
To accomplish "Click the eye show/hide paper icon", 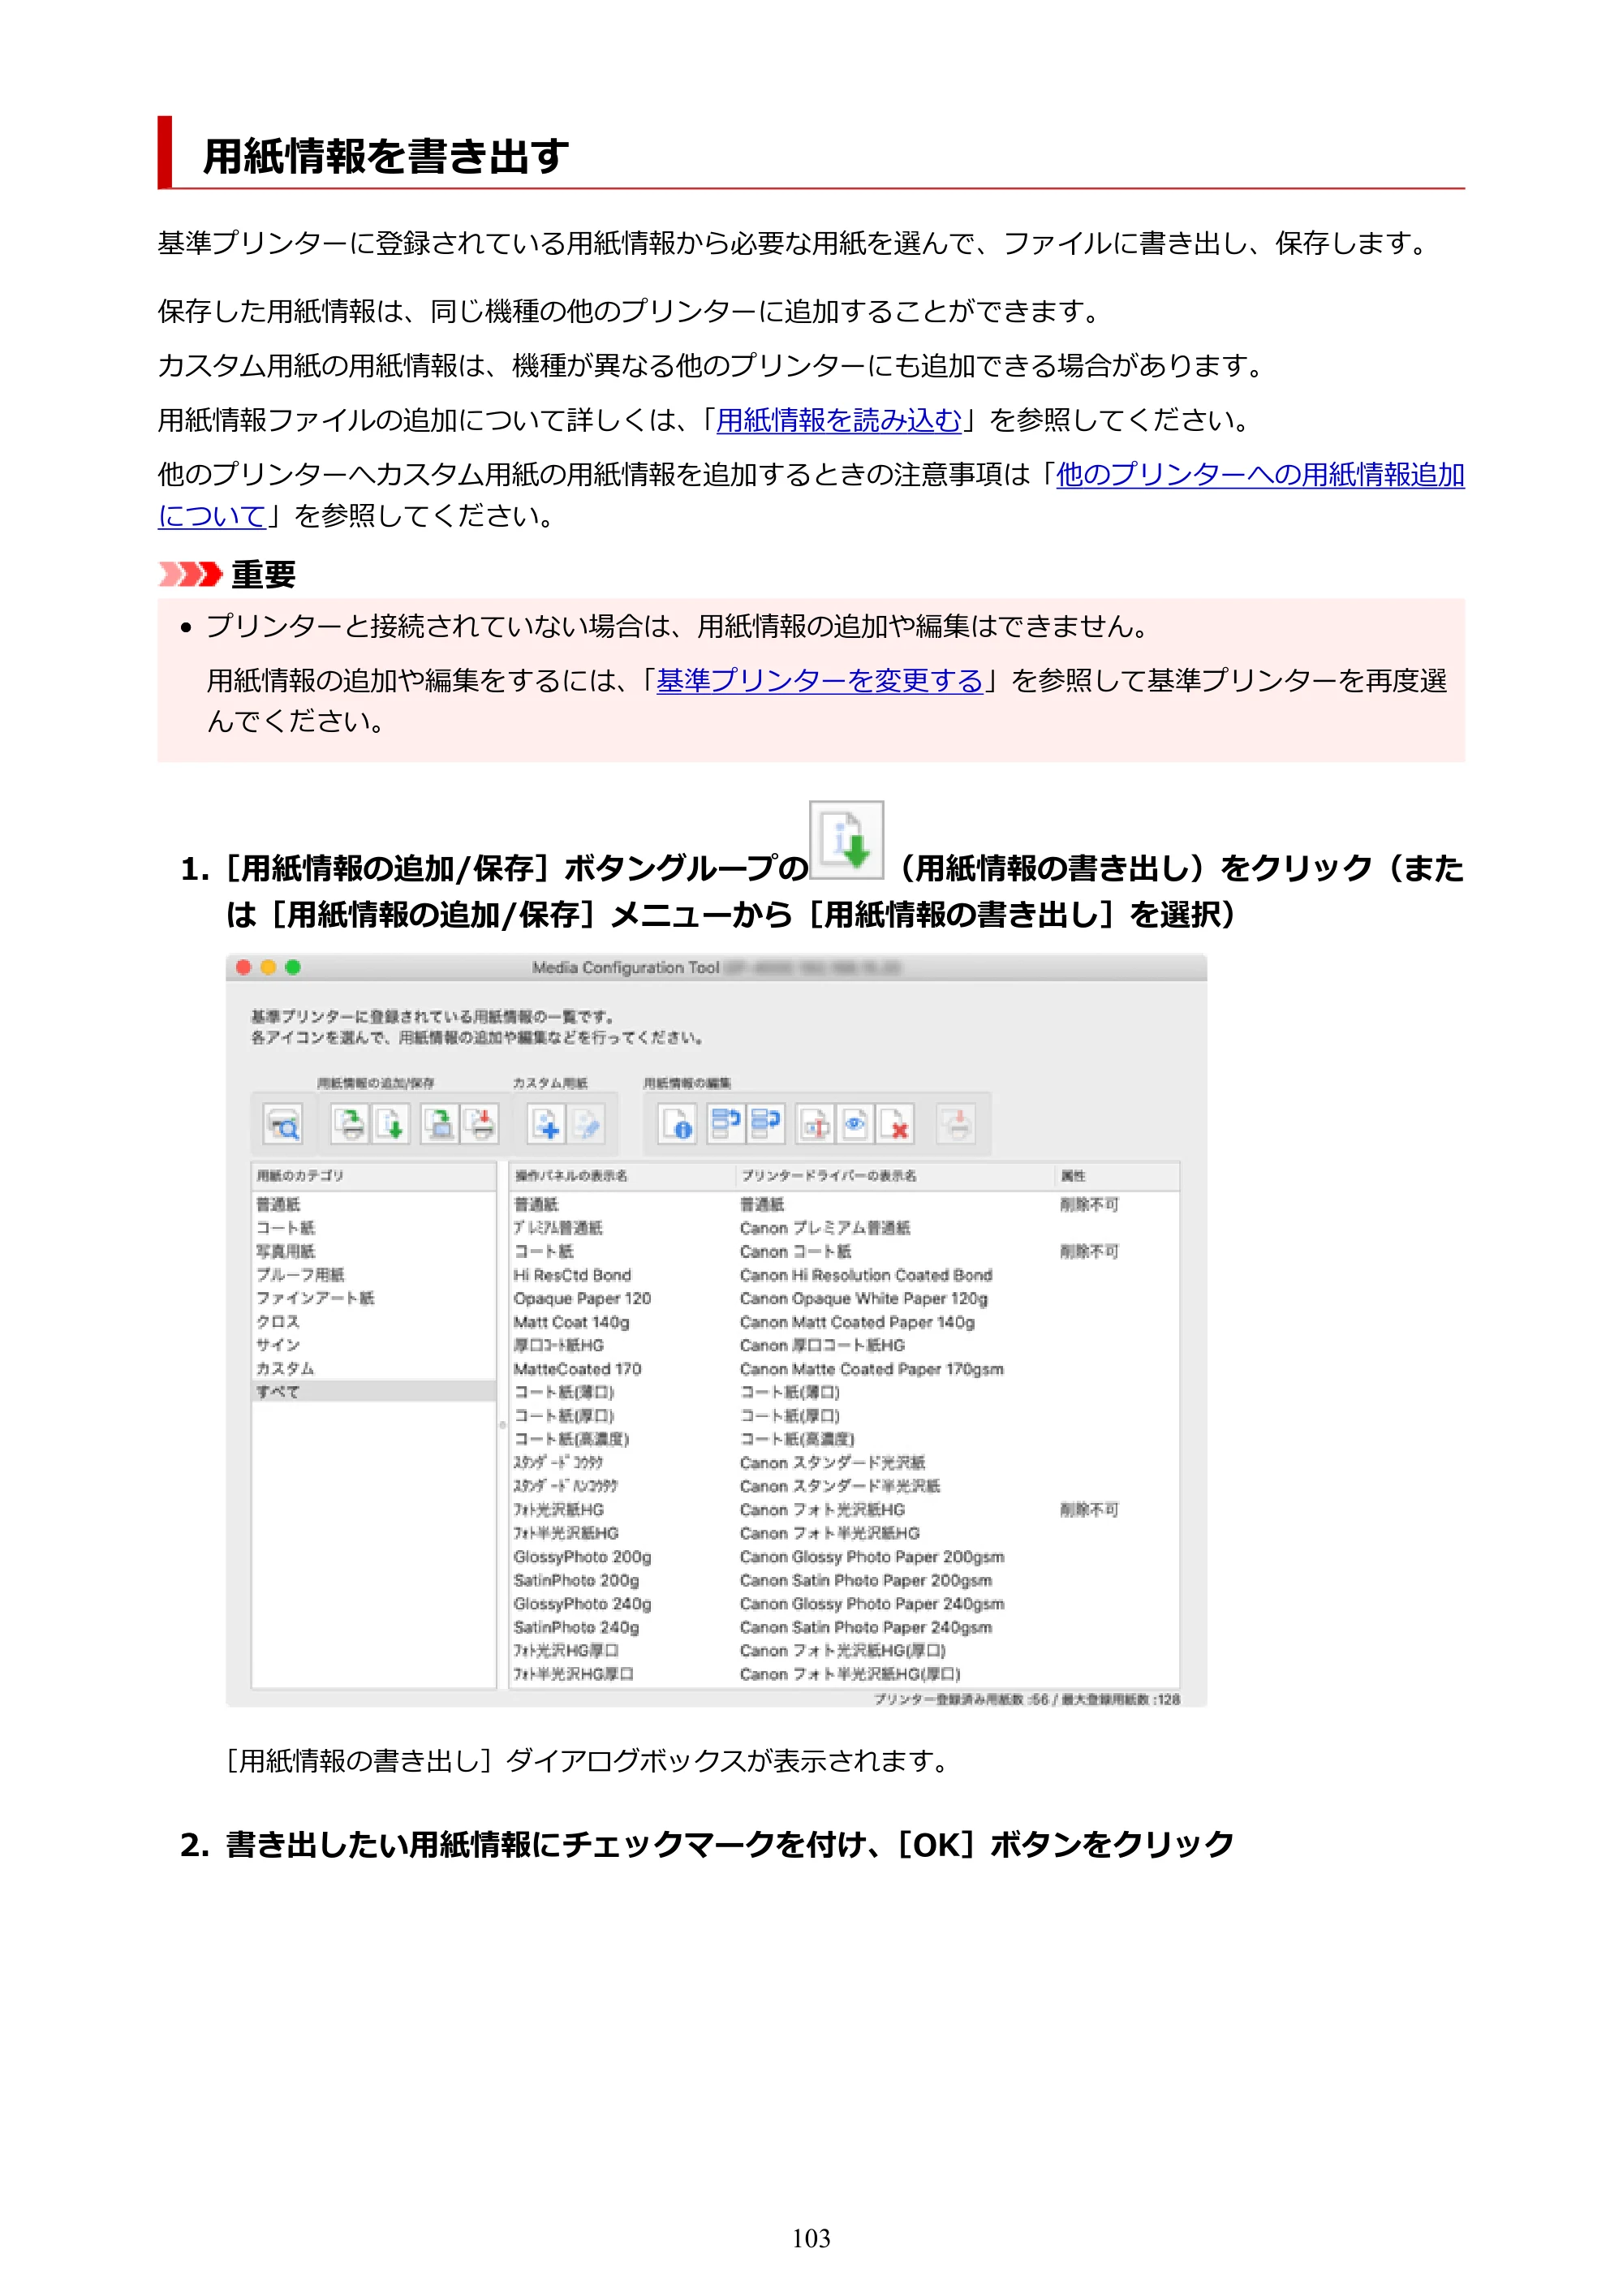I will (x=855, y=1124).
